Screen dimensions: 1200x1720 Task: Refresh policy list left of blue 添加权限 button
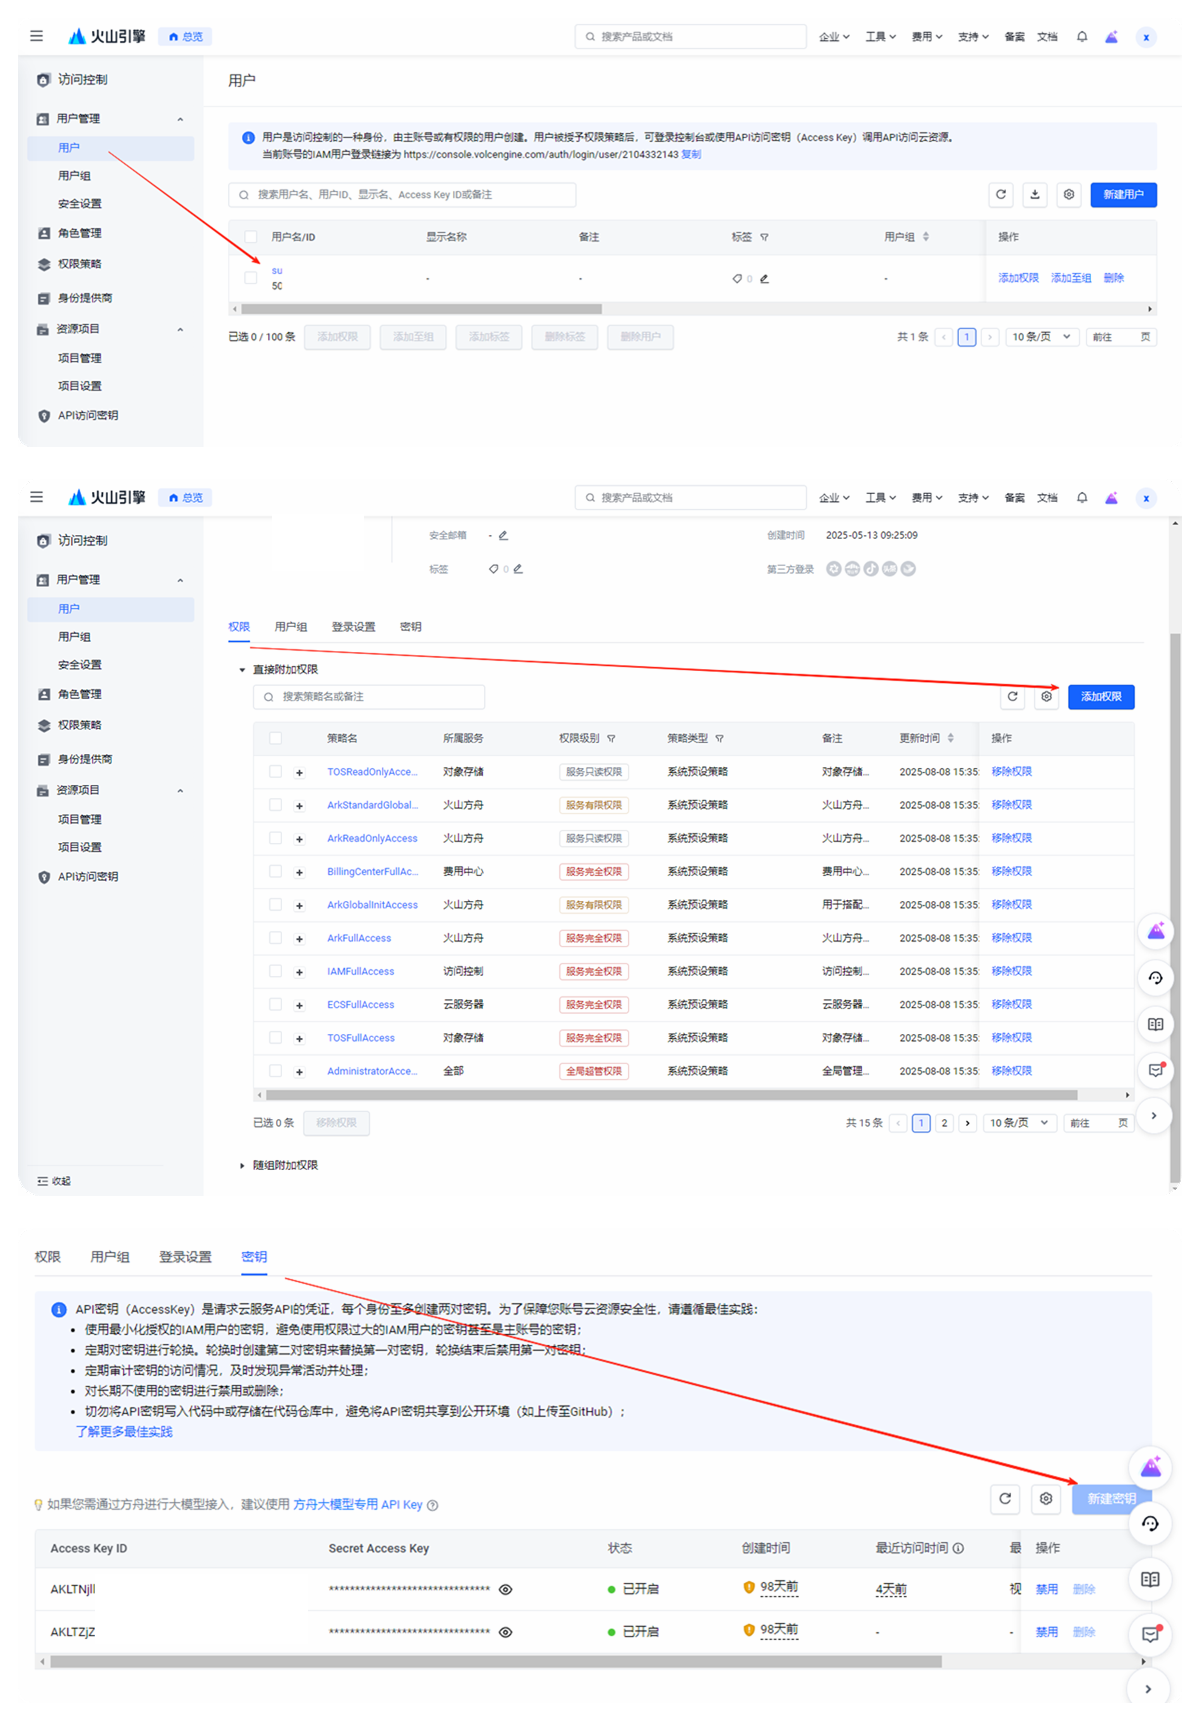point(1013,697)
